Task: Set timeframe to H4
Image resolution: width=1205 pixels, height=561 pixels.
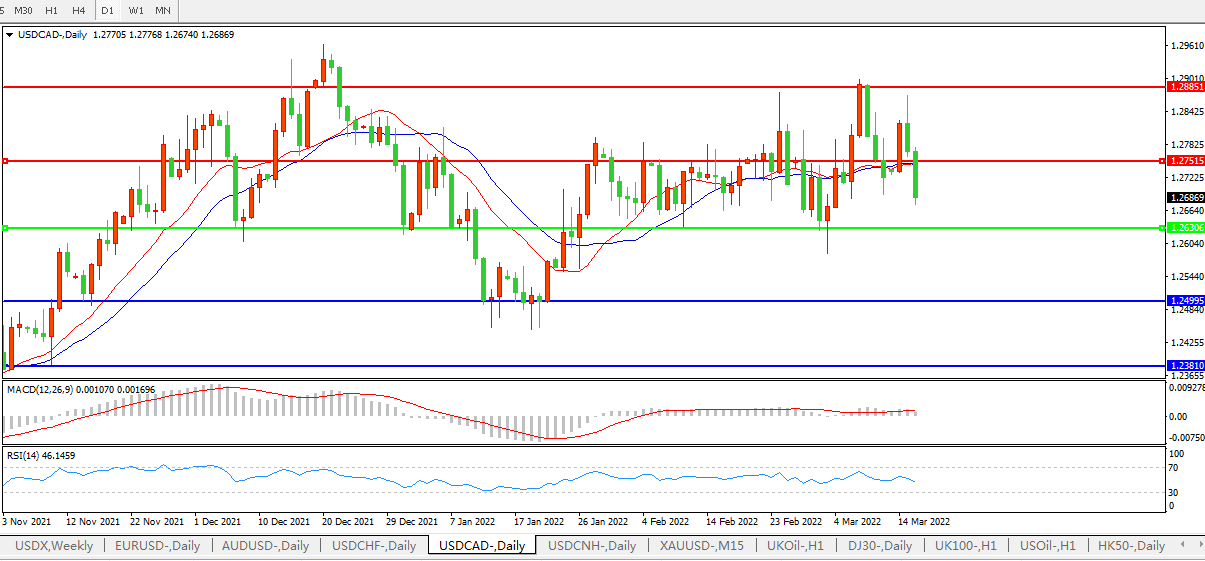Action: click(78, 10)
